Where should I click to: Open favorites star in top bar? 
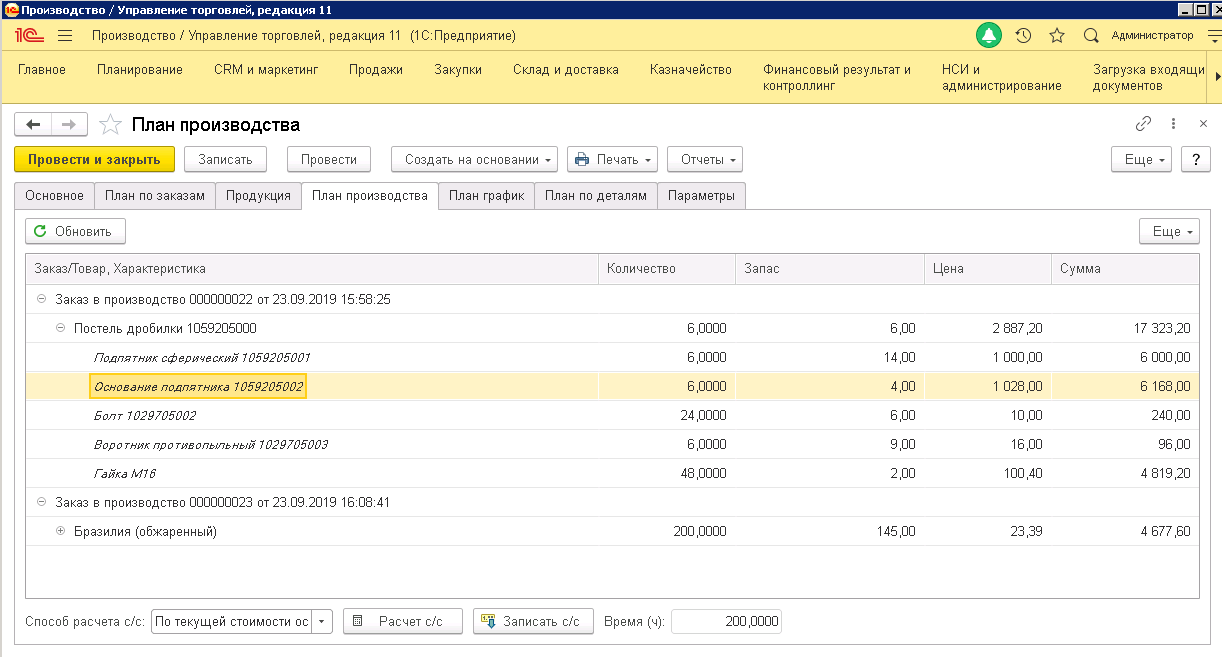(1057, 36)
